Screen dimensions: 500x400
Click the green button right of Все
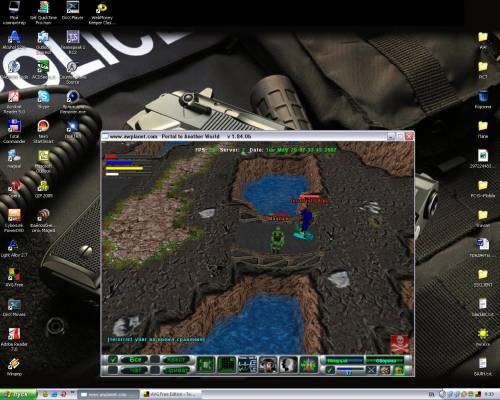click(x=176, y=360)
